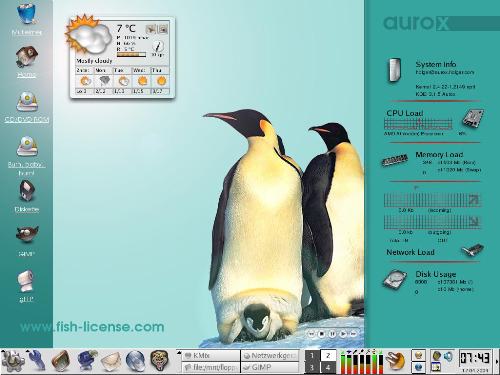Adjust the KMix volume level bars

tap(362, 362)
